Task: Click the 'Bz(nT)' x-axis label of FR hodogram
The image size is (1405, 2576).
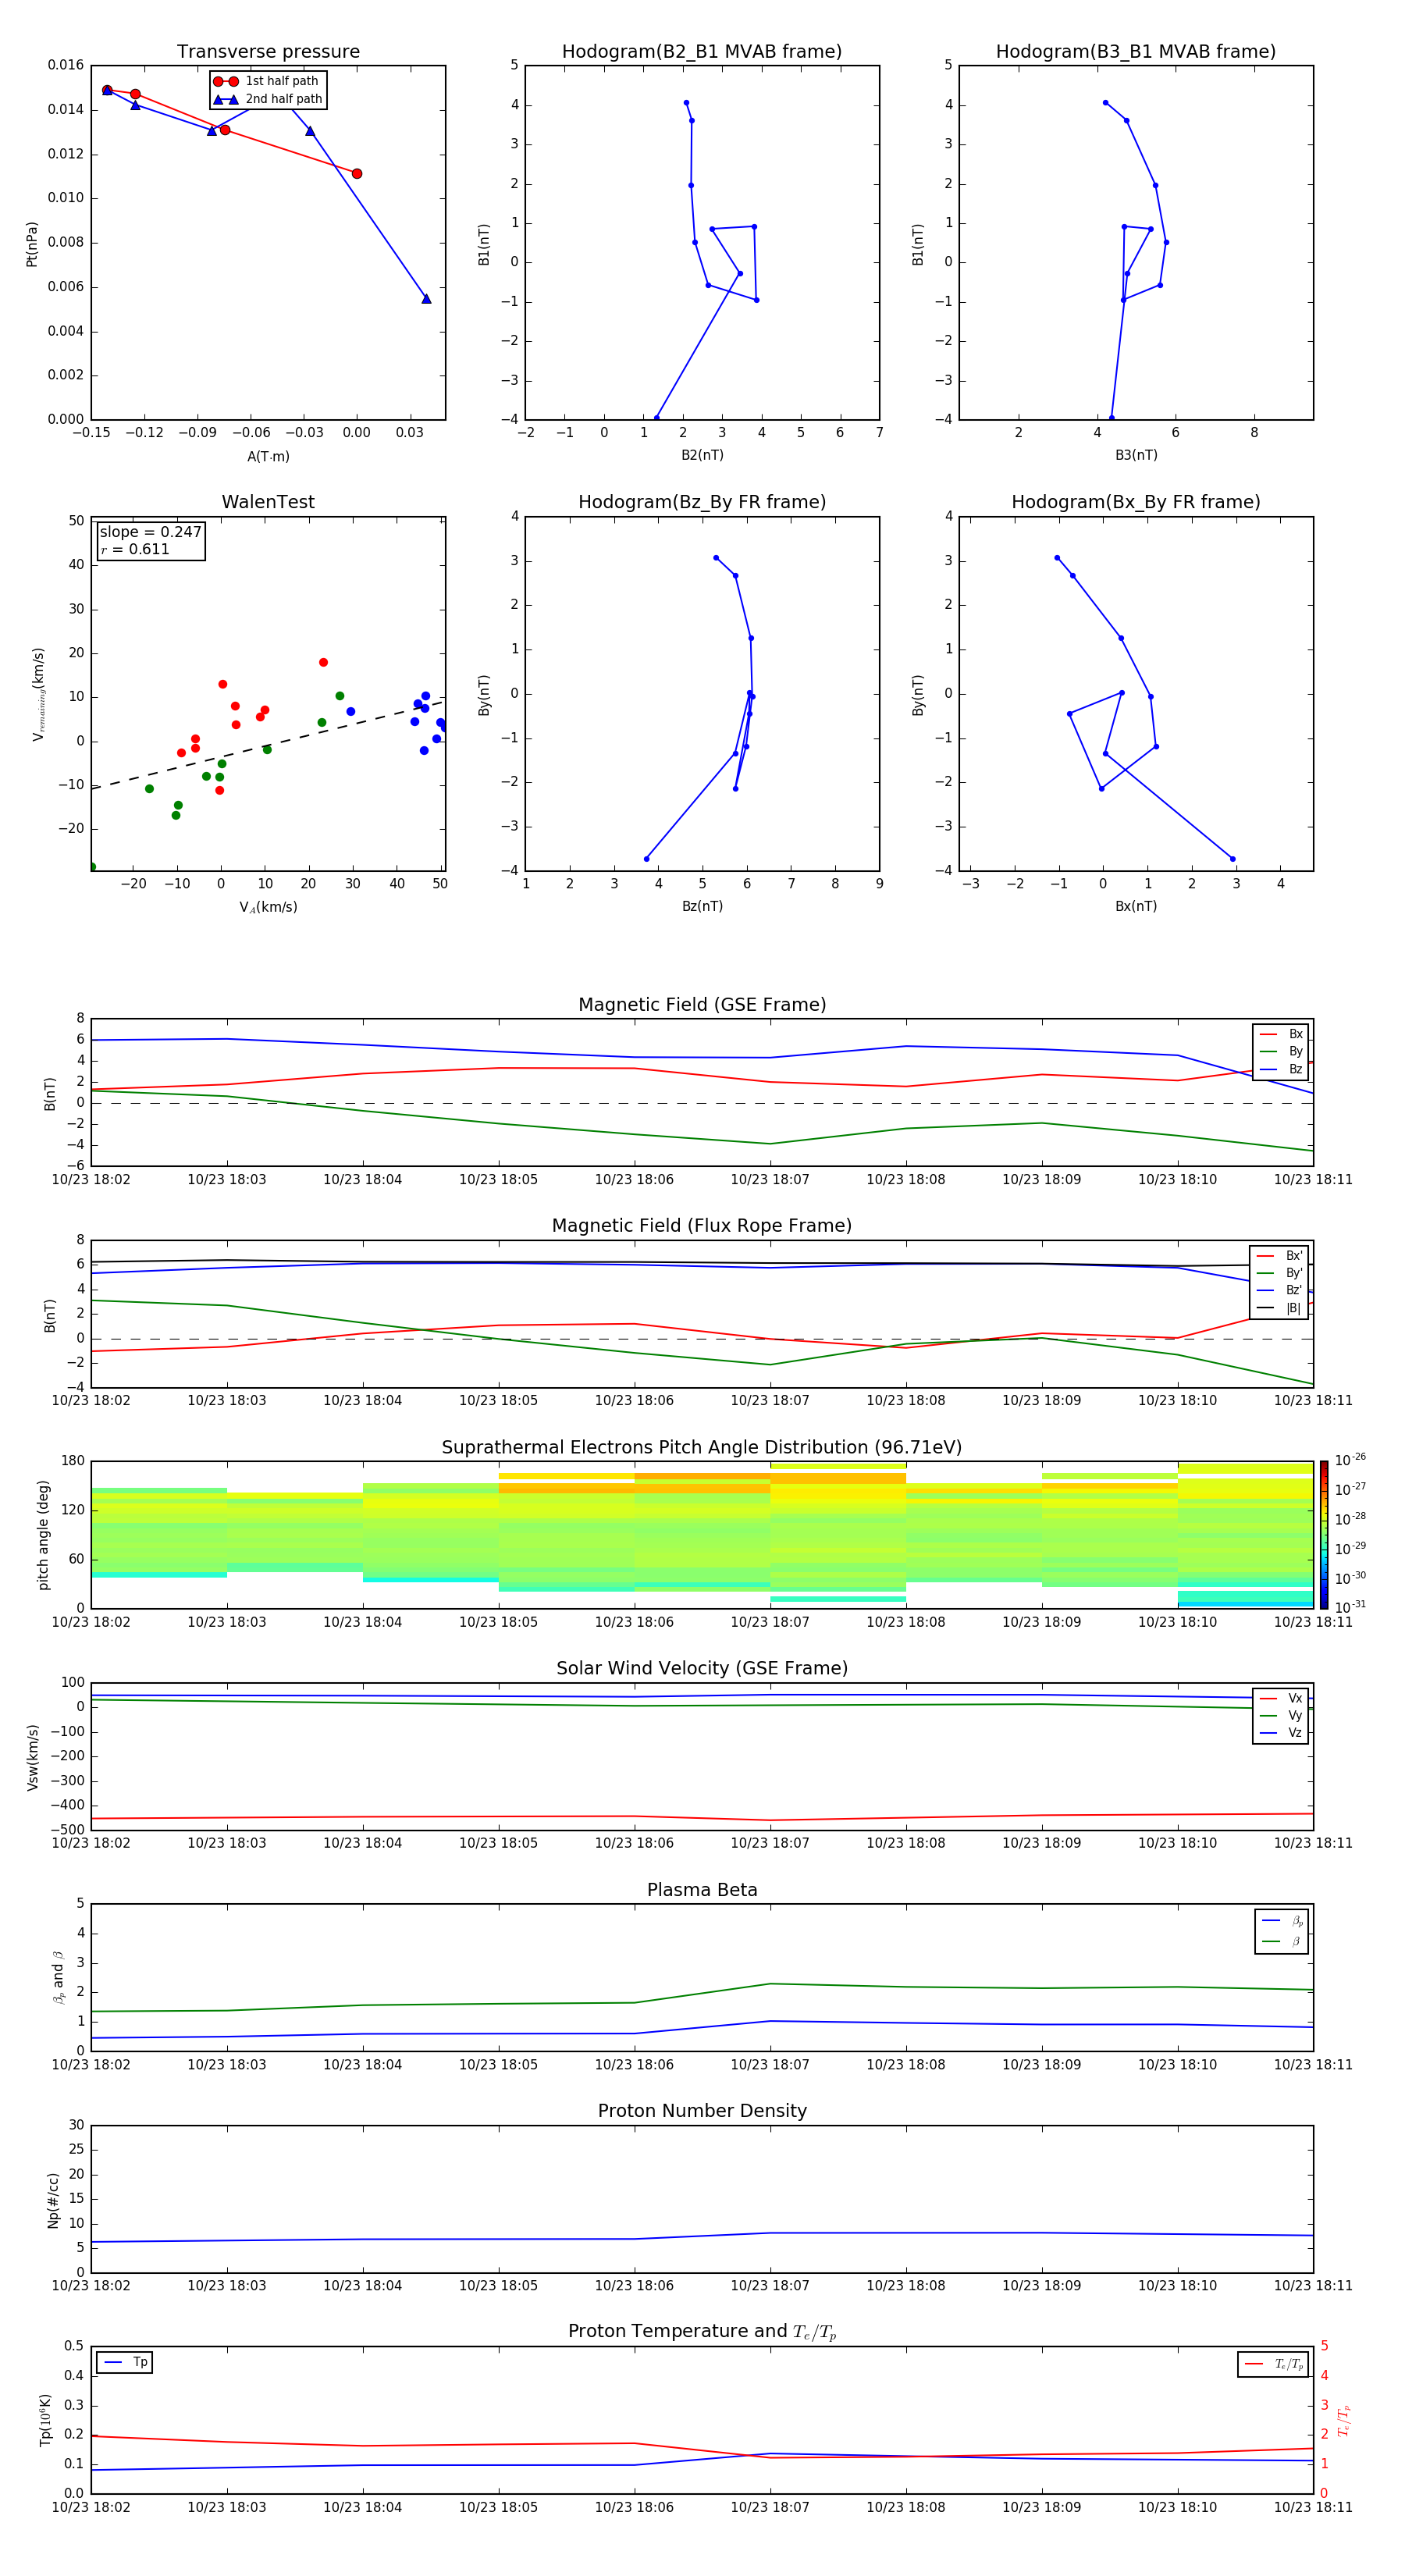Action: coord(702,906)
